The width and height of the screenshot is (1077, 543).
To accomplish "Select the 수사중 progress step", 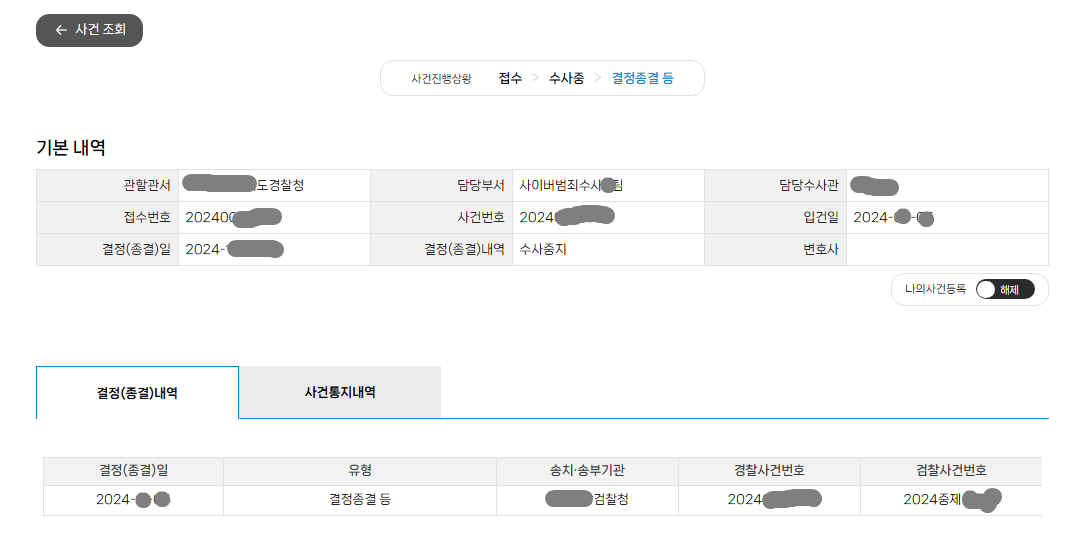I will [567, 78].
